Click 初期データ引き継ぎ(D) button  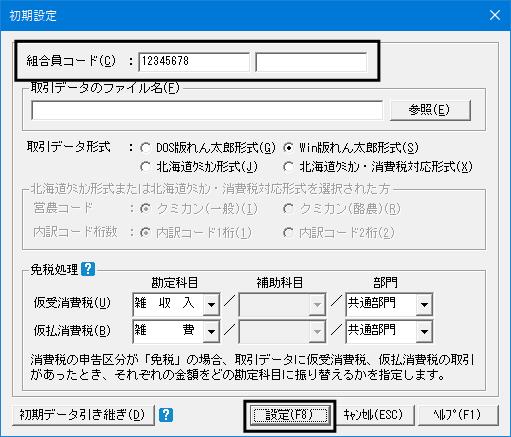(x=83, y=415)
